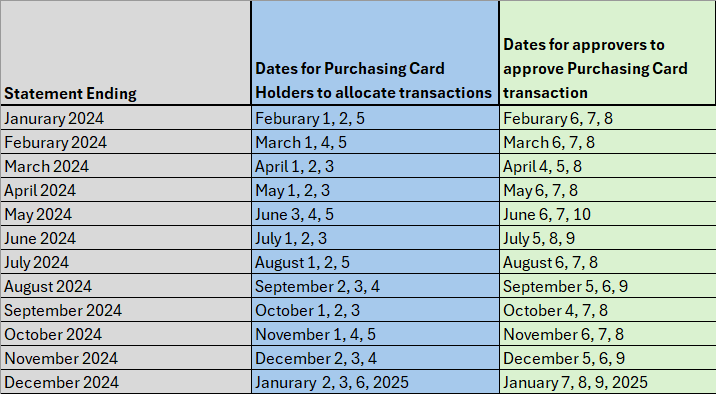Screen dimensions: 716x394
Task: Click the December 2024 statement cell
Action: (126, 382)
